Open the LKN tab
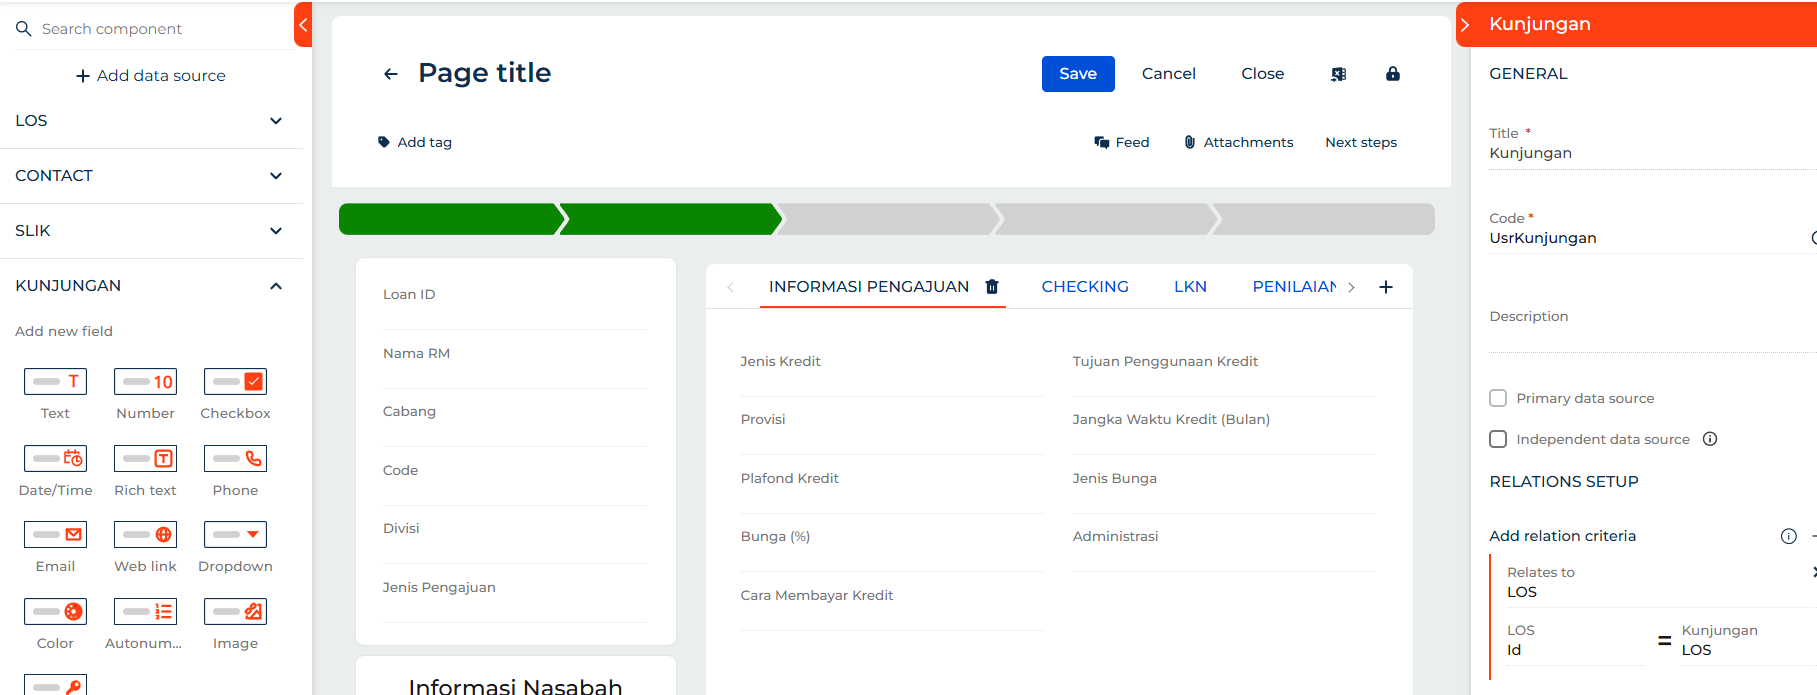Image resolution: width=1817 pixels, height=695 pixels. [x=1190, y=287]
